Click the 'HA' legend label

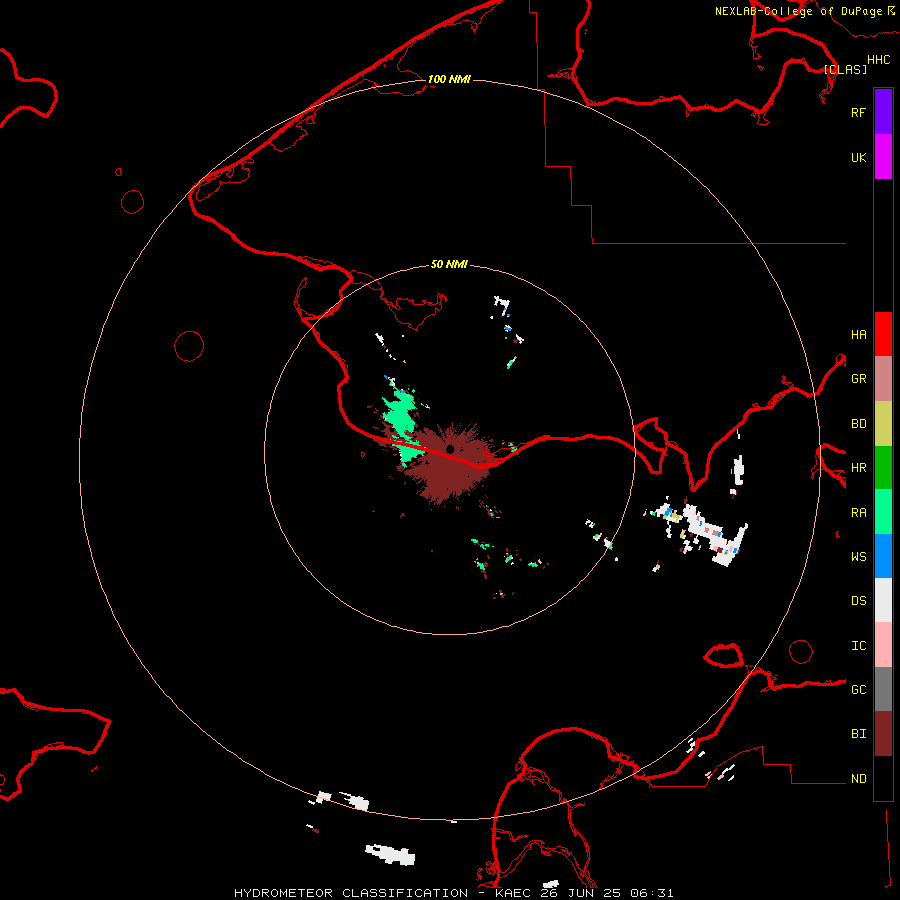point(858,334)
